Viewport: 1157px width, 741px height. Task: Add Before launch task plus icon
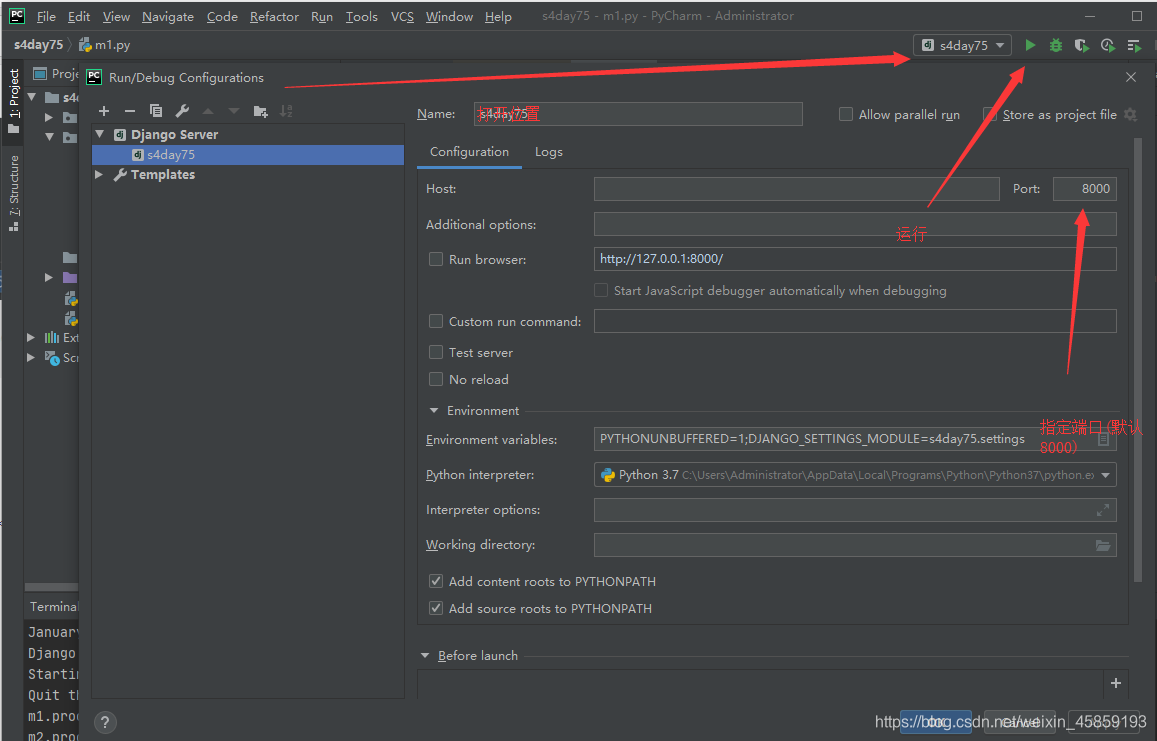click(1116, 683)
